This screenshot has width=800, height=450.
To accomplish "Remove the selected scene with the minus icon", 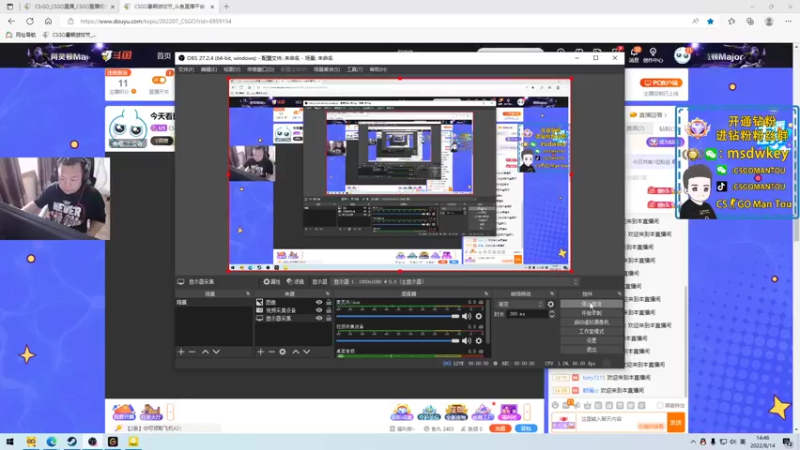I will (x=192, y=352).
